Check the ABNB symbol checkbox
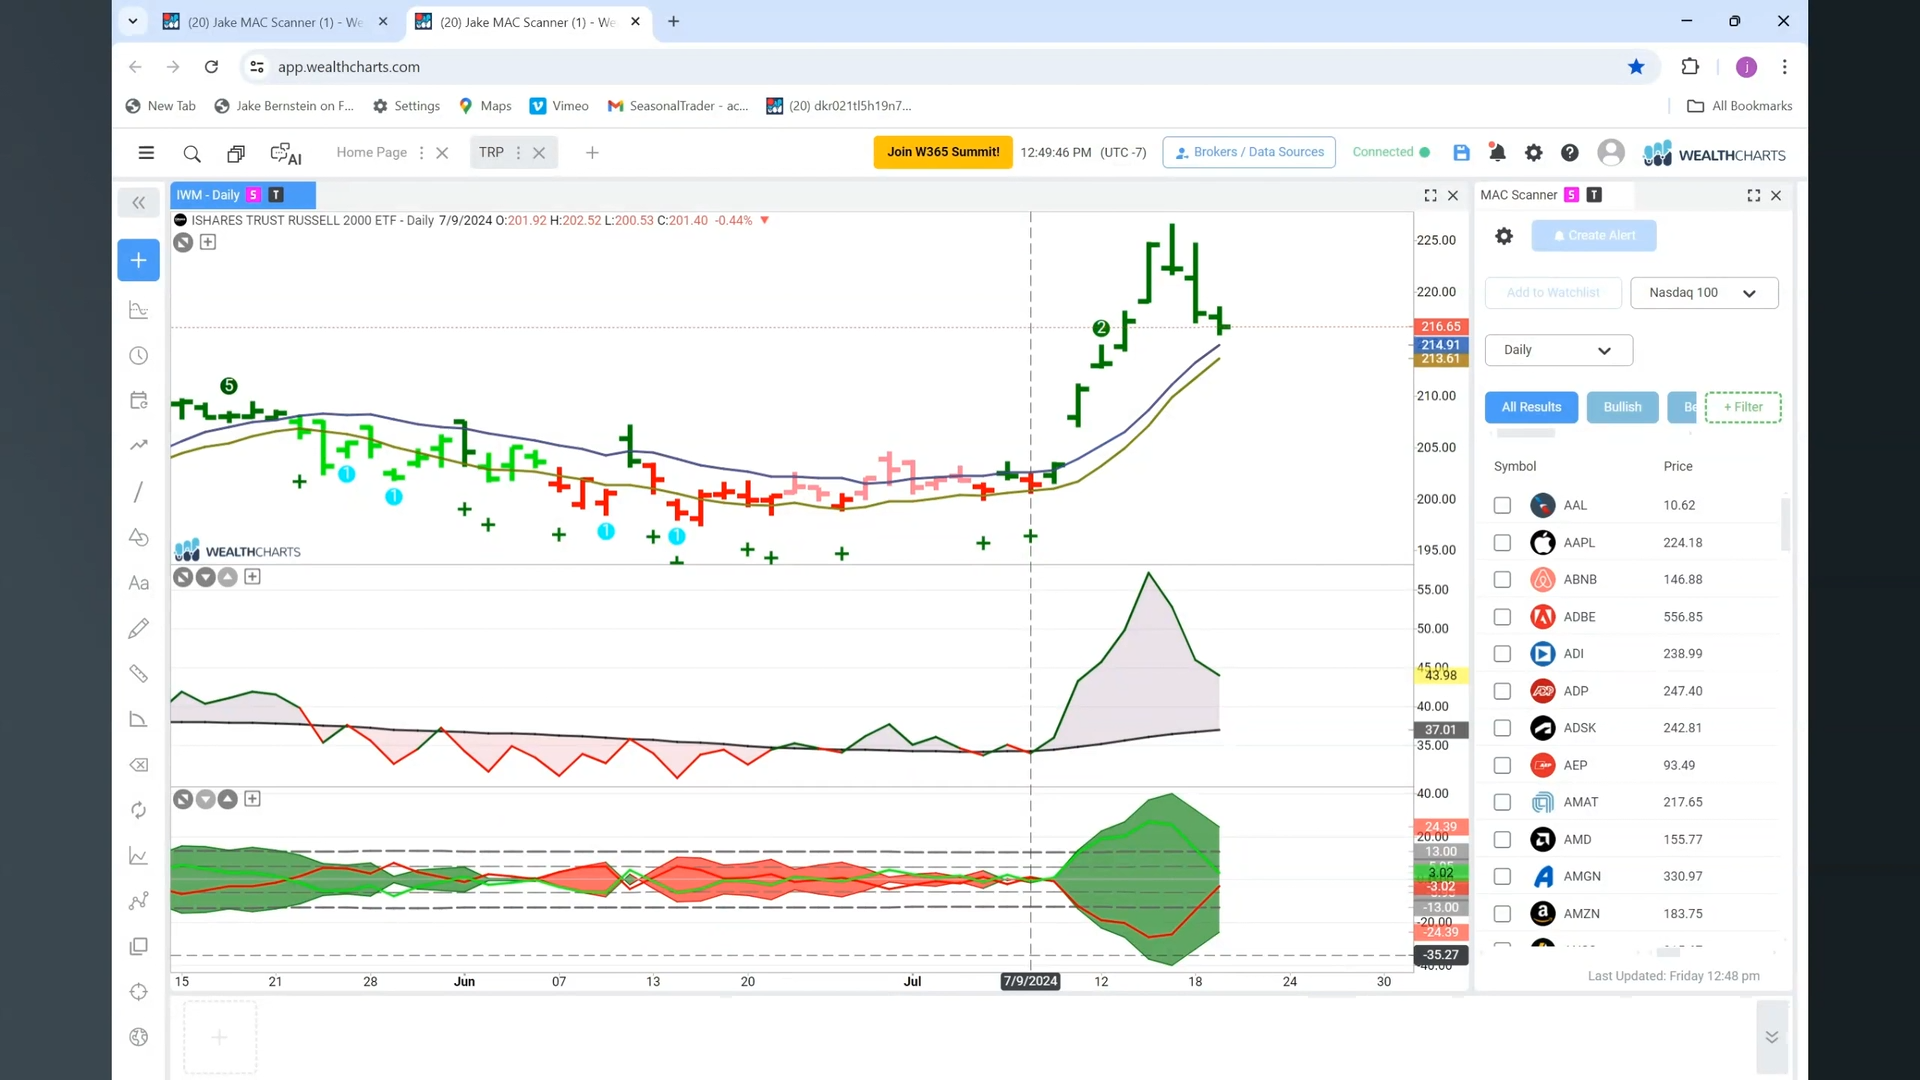1920x1080 pixels. 1502,580
